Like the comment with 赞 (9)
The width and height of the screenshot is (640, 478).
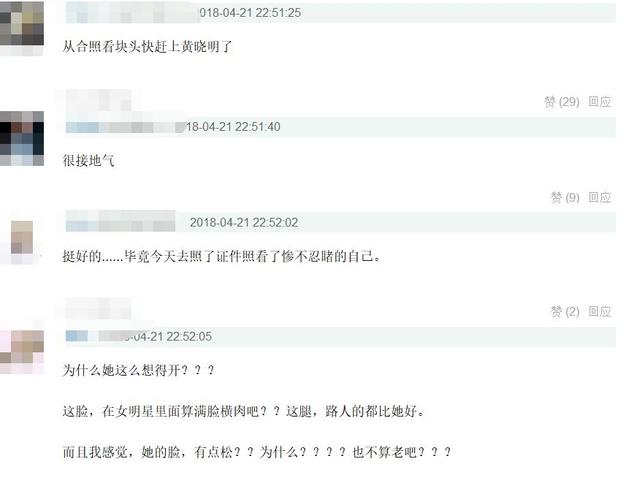[x=565, y=198]
